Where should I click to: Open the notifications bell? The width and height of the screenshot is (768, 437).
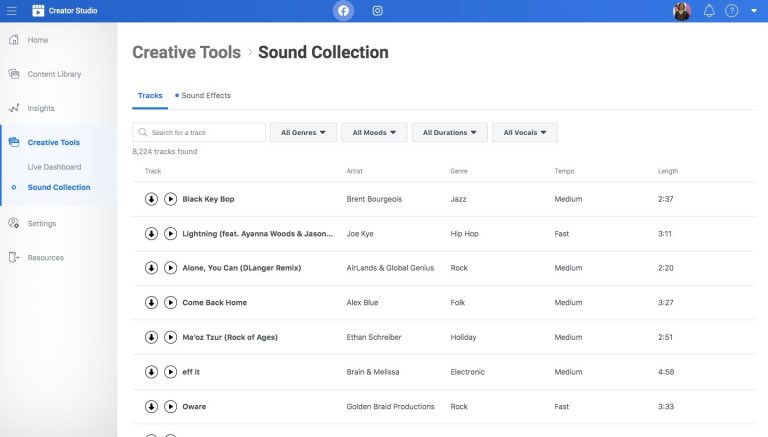[x=709, y=11]
